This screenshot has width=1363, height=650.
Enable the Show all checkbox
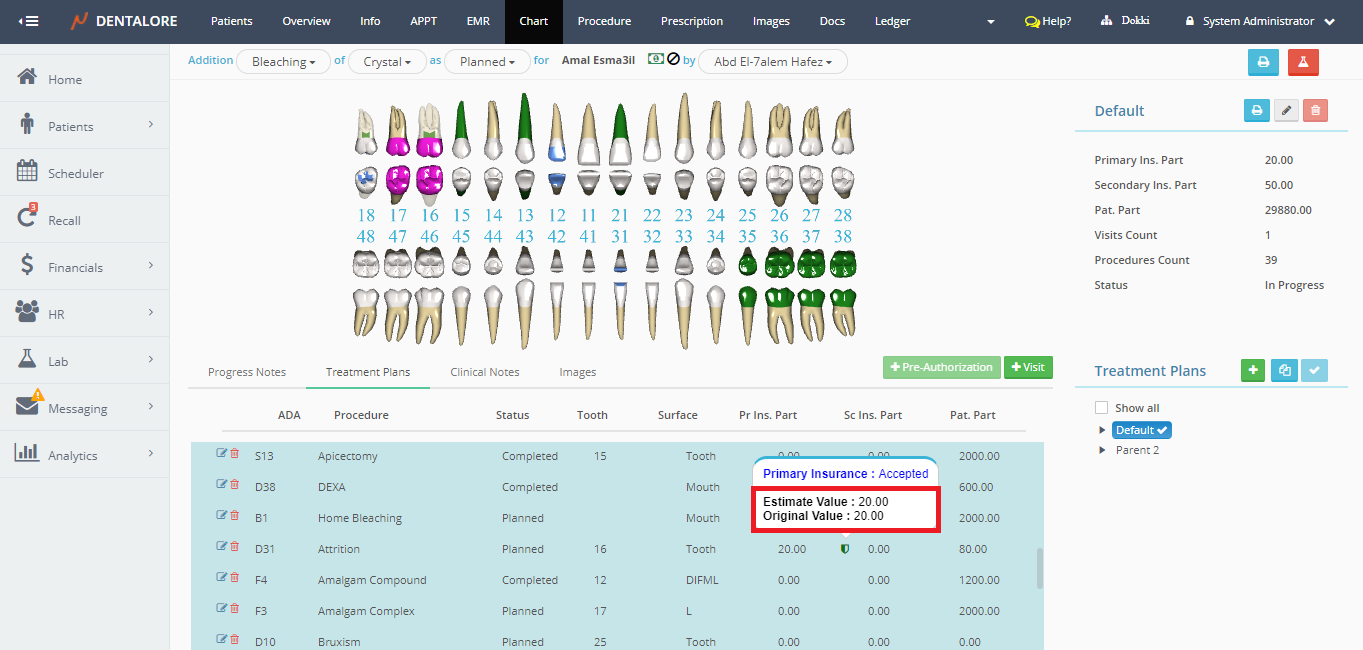click(x=1101, y=408)
